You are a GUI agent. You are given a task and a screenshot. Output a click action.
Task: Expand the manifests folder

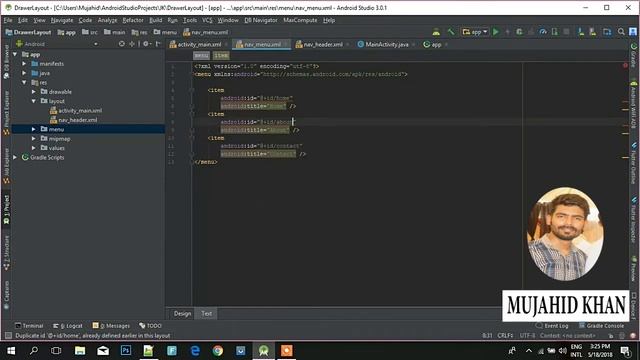click(24, 64)
